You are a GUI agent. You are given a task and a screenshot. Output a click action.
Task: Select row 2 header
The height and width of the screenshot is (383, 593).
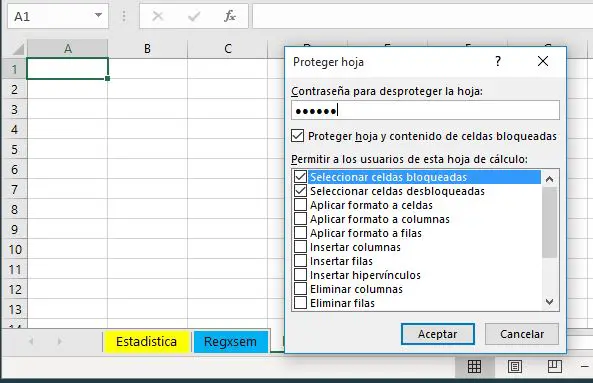click(x=14, y=90)
